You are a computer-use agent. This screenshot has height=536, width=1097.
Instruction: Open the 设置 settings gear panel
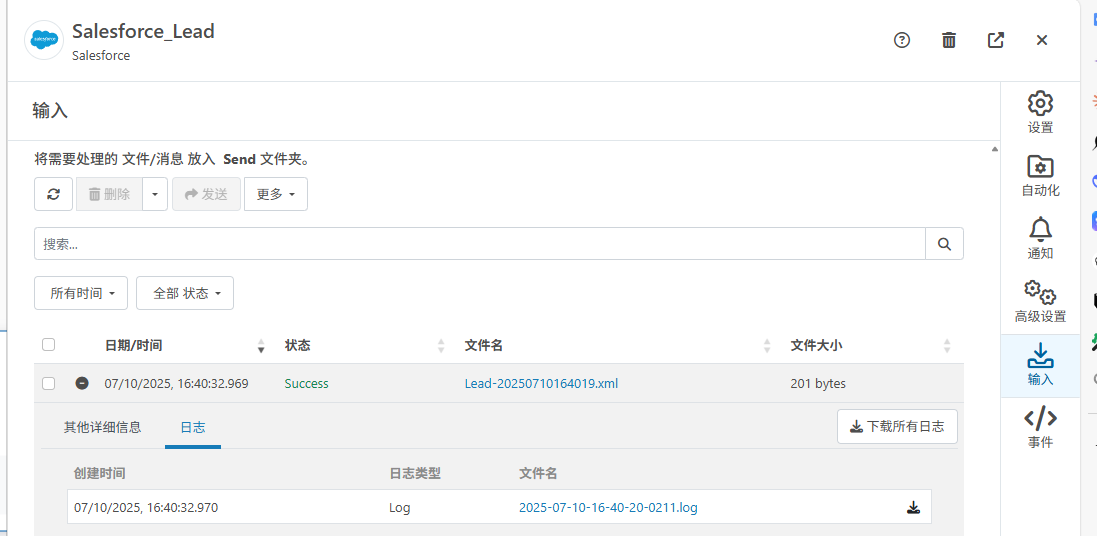pos(1040,112)
